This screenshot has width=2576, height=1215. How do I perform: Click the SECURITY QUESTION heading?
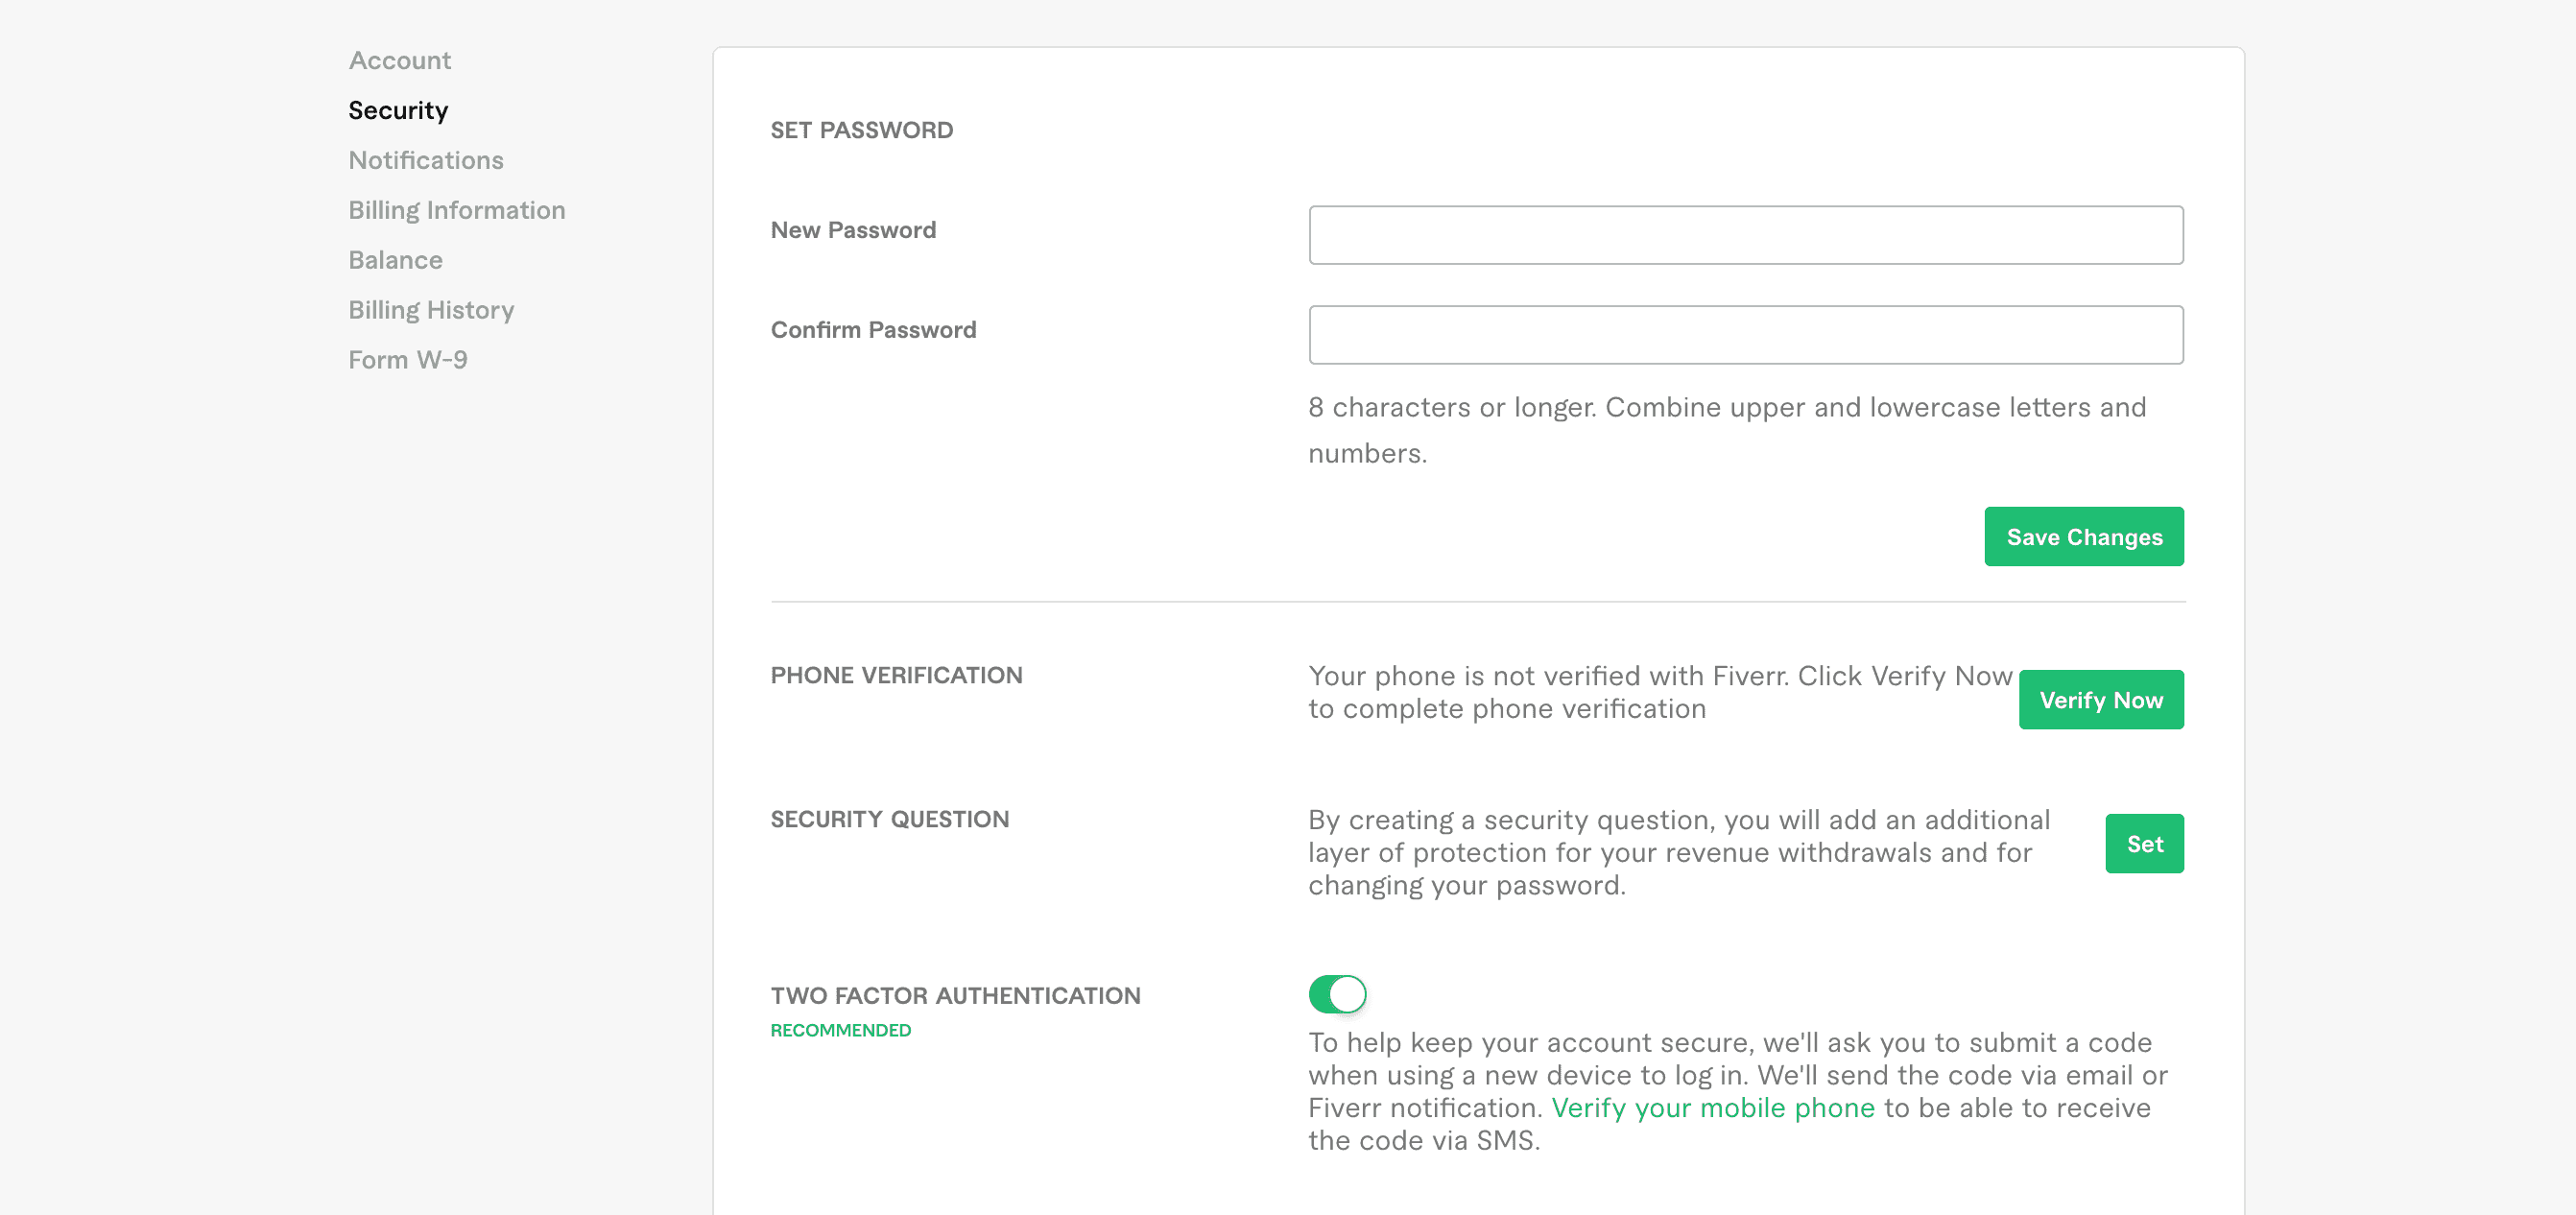click(889, 820)
